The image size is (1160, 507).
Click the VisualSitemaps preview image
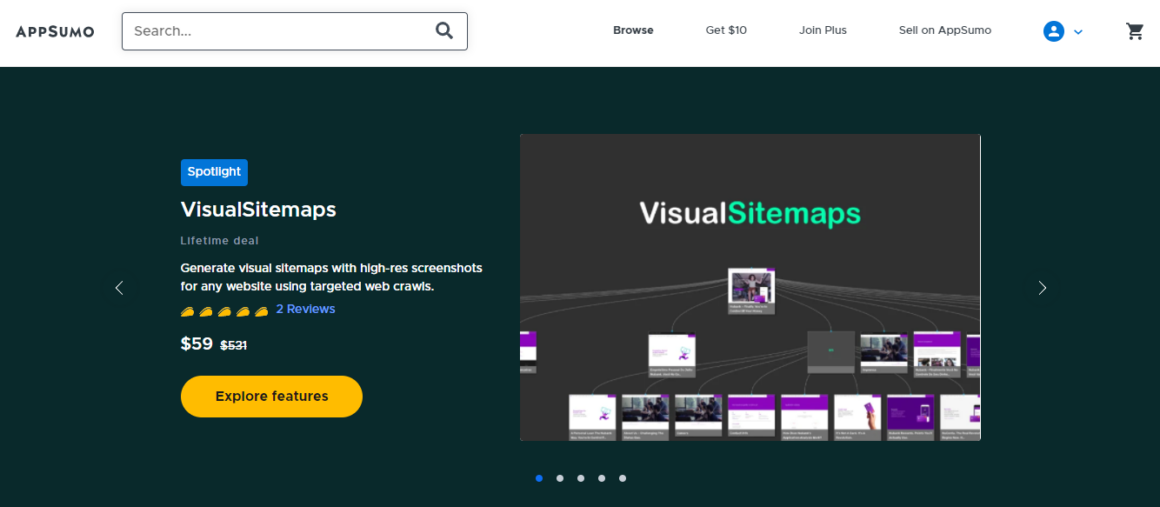(x=750, y=287)
